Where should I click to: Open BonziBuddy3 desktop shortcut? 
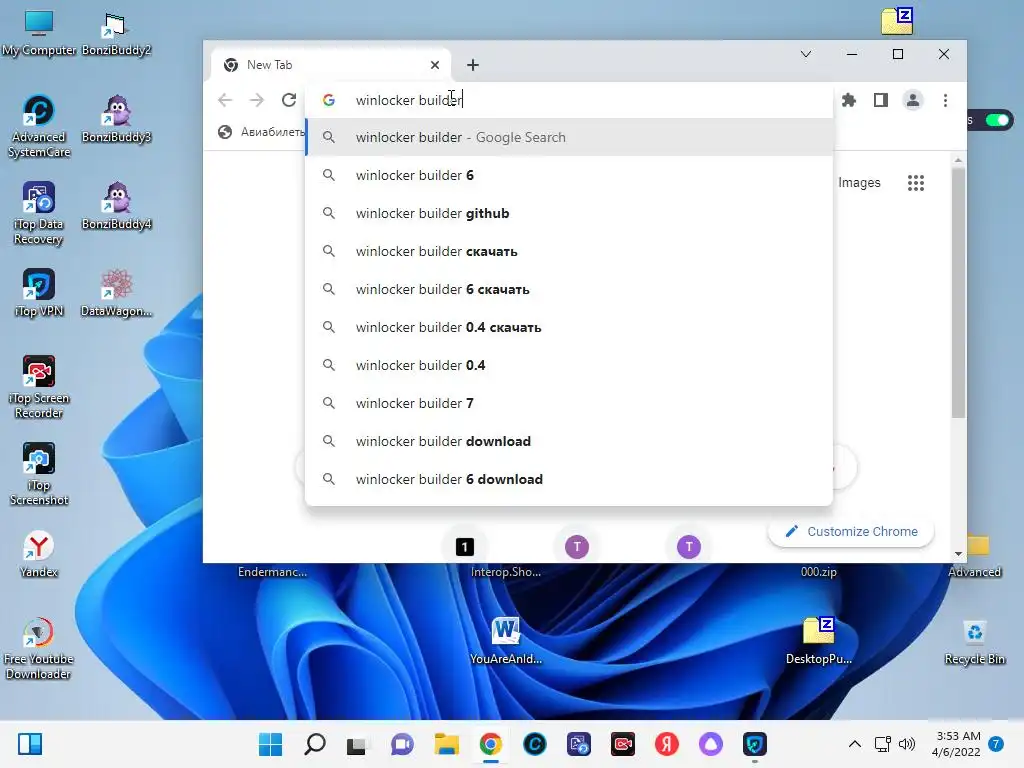coord(116,120)
